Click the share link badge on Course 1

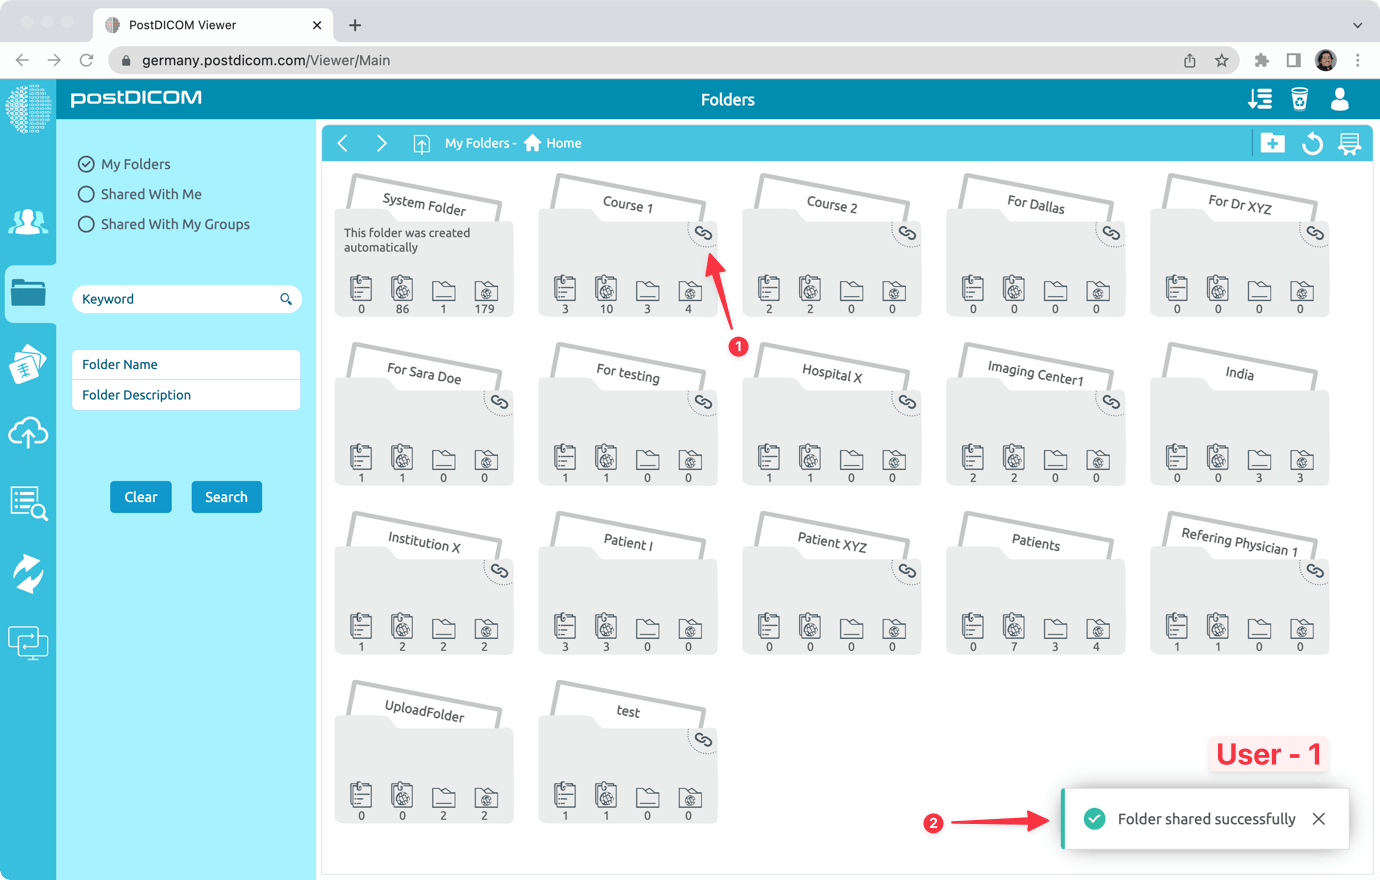[703, 232]
